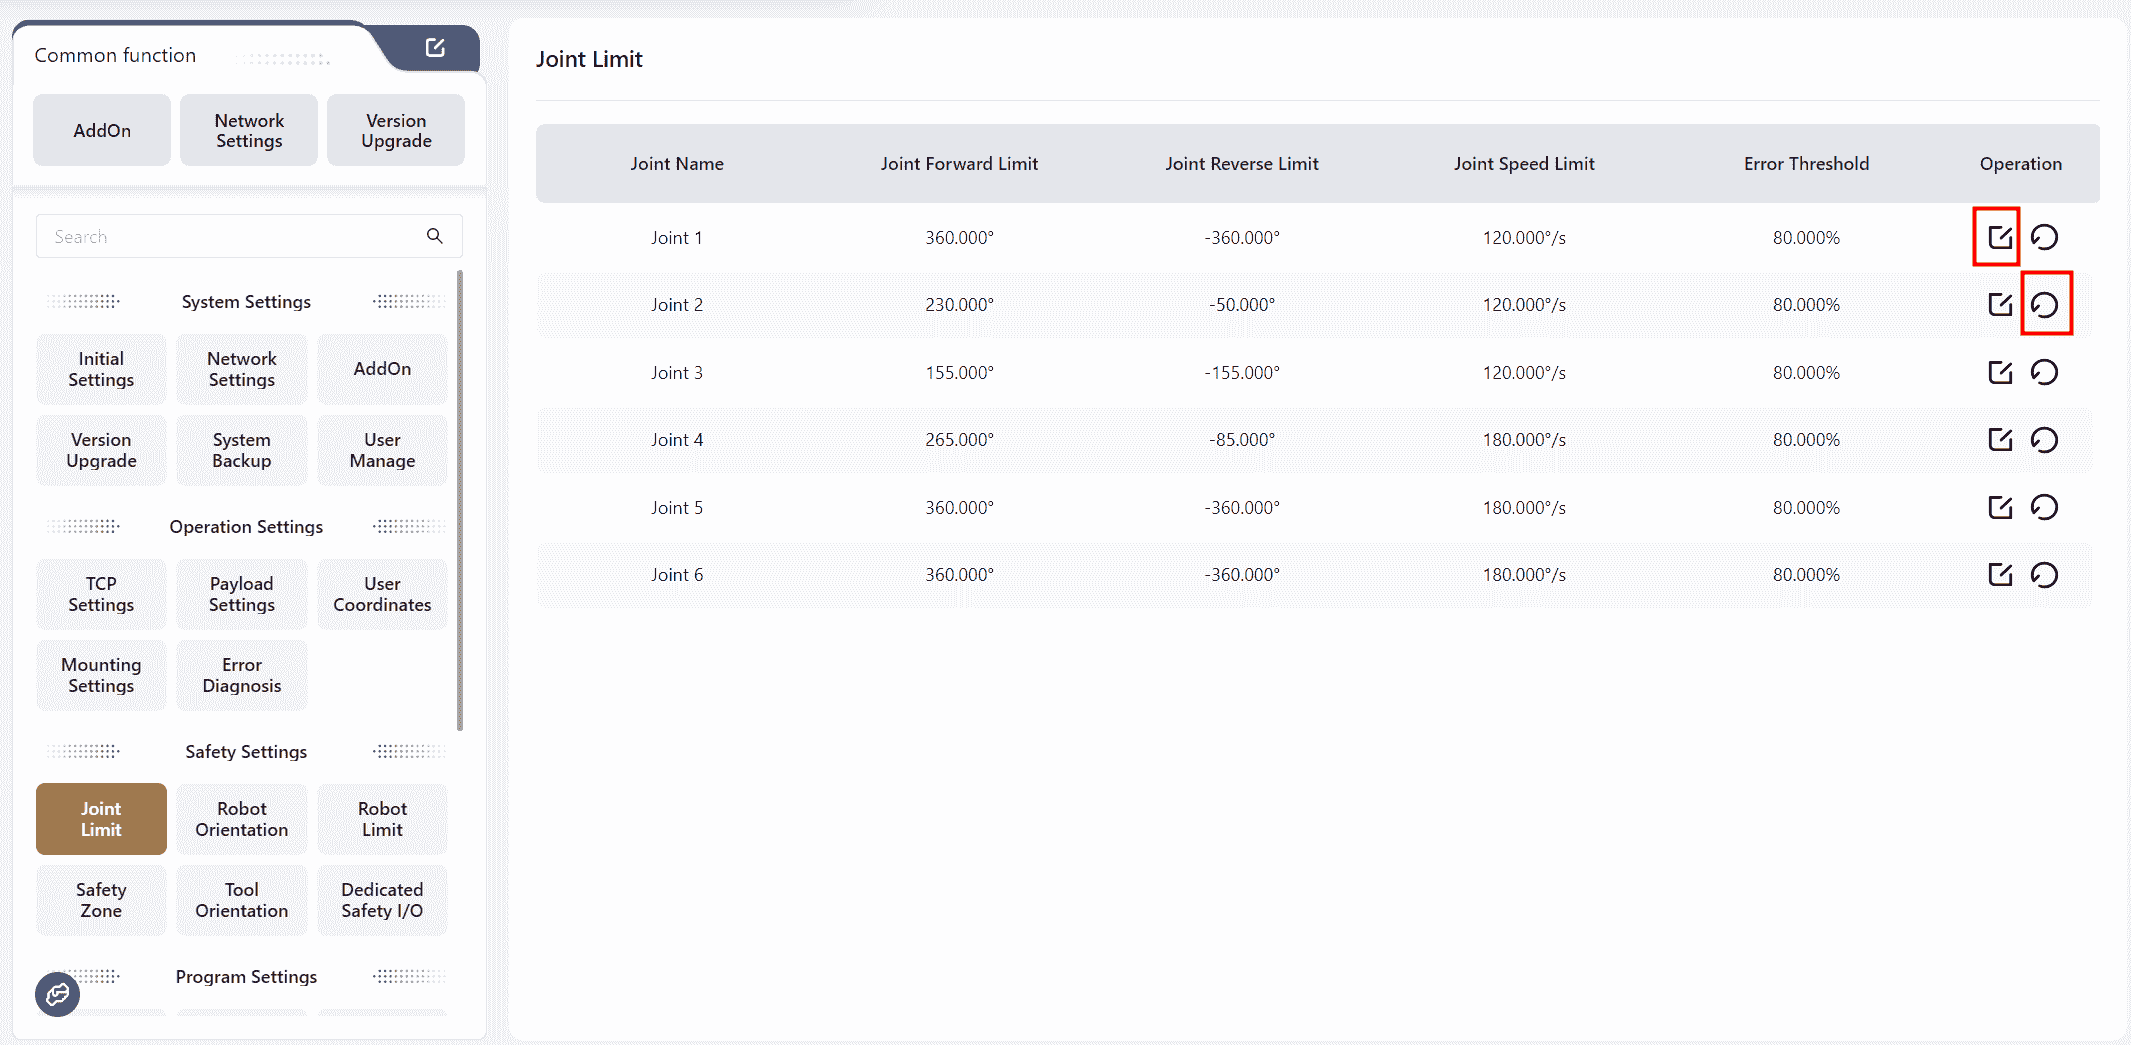
Task: Open the Robot Orientation safety settings
Action: [242, 819]
